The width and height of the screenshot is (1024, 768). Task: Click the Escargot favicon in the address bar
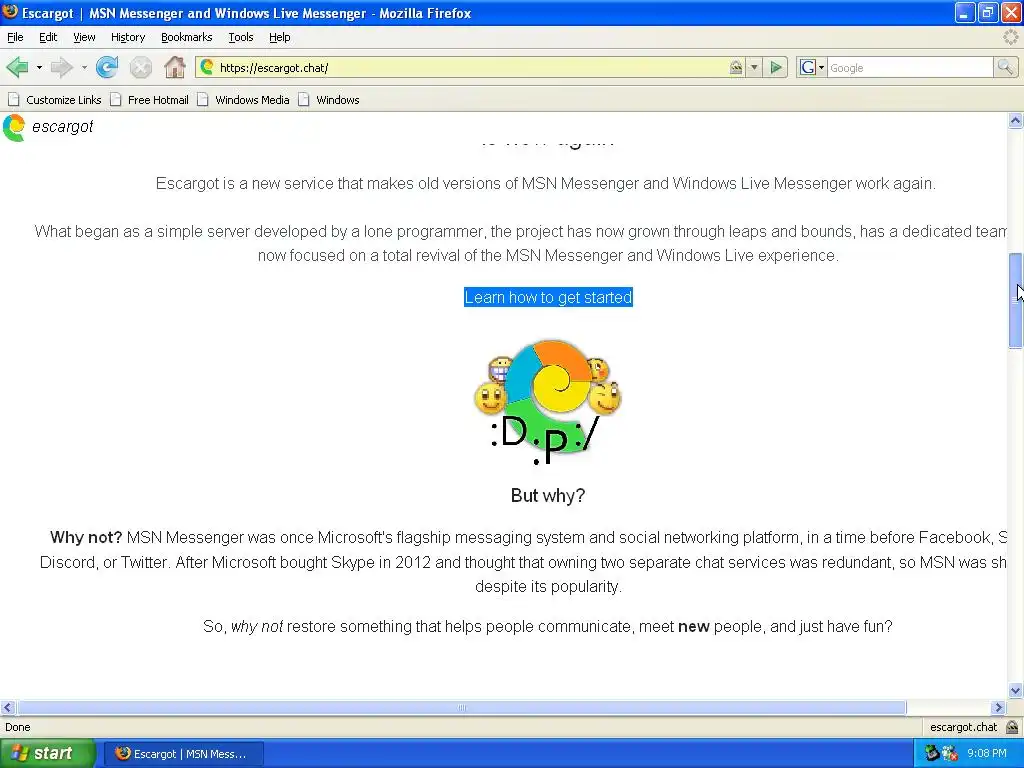point(207,67)
